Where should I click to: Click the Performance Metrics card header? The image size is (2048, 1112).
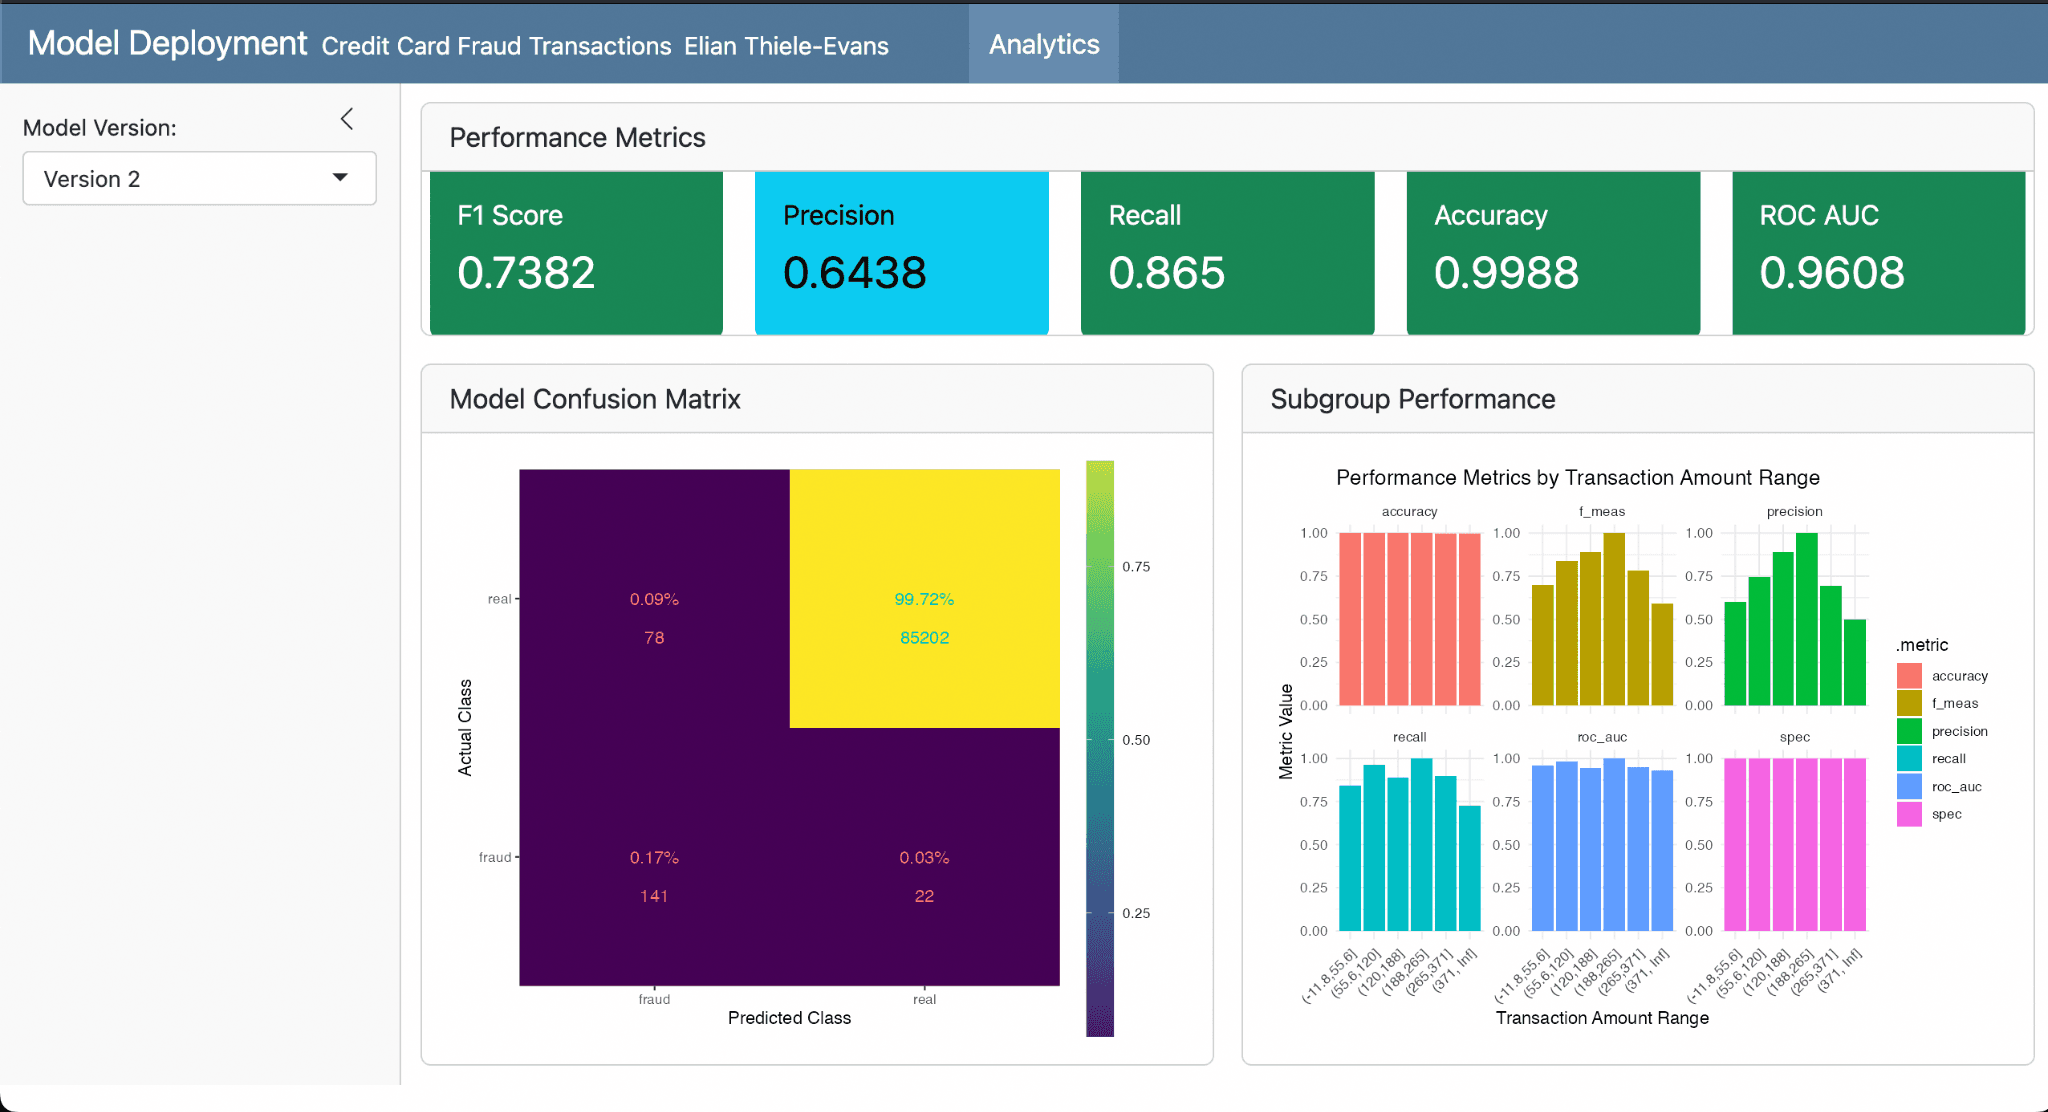coord(1227,138)
